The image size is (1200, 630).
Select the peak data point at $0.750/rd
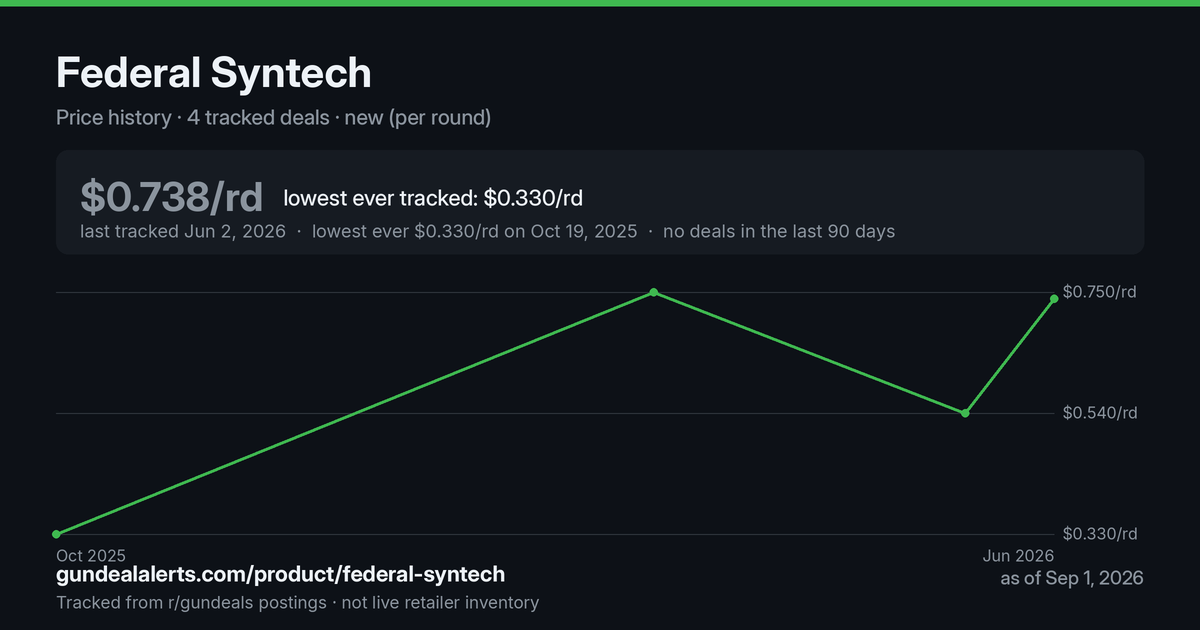tap(653, 292)
